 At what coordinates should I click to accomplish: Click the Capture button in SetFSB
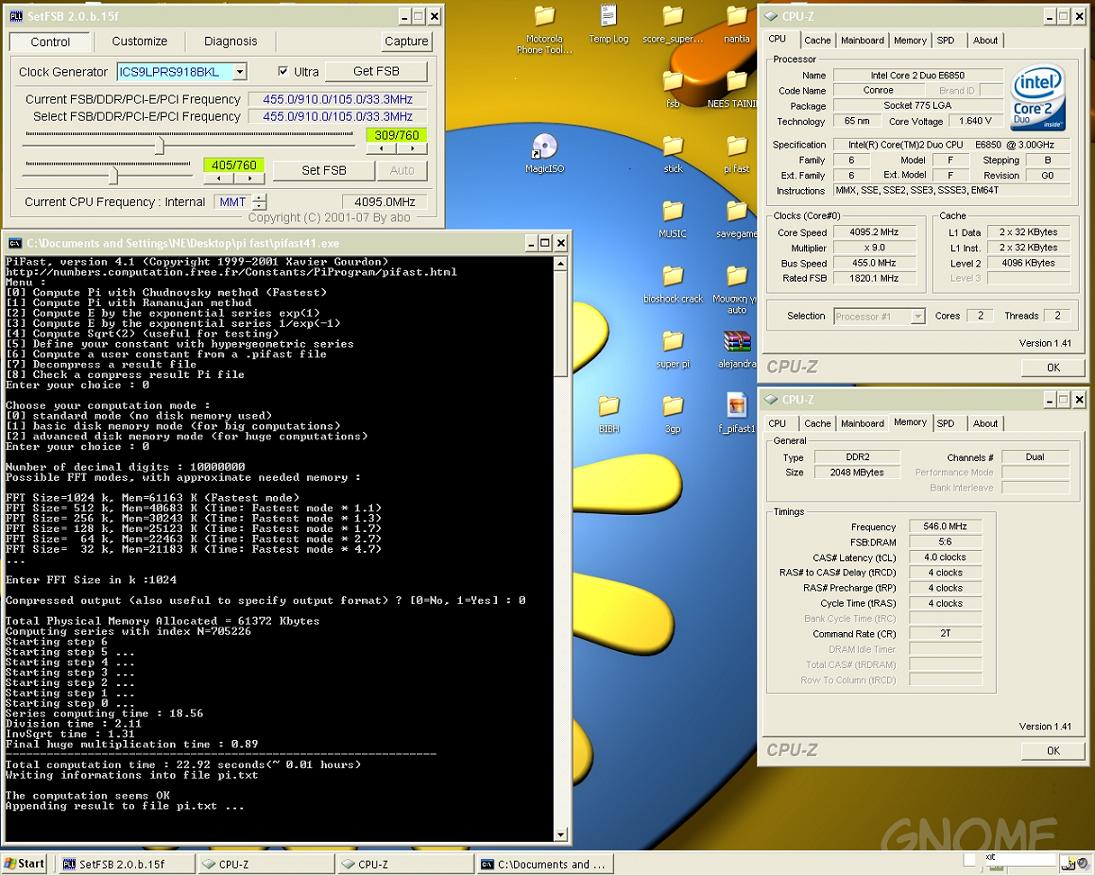(x=406, y=41)
